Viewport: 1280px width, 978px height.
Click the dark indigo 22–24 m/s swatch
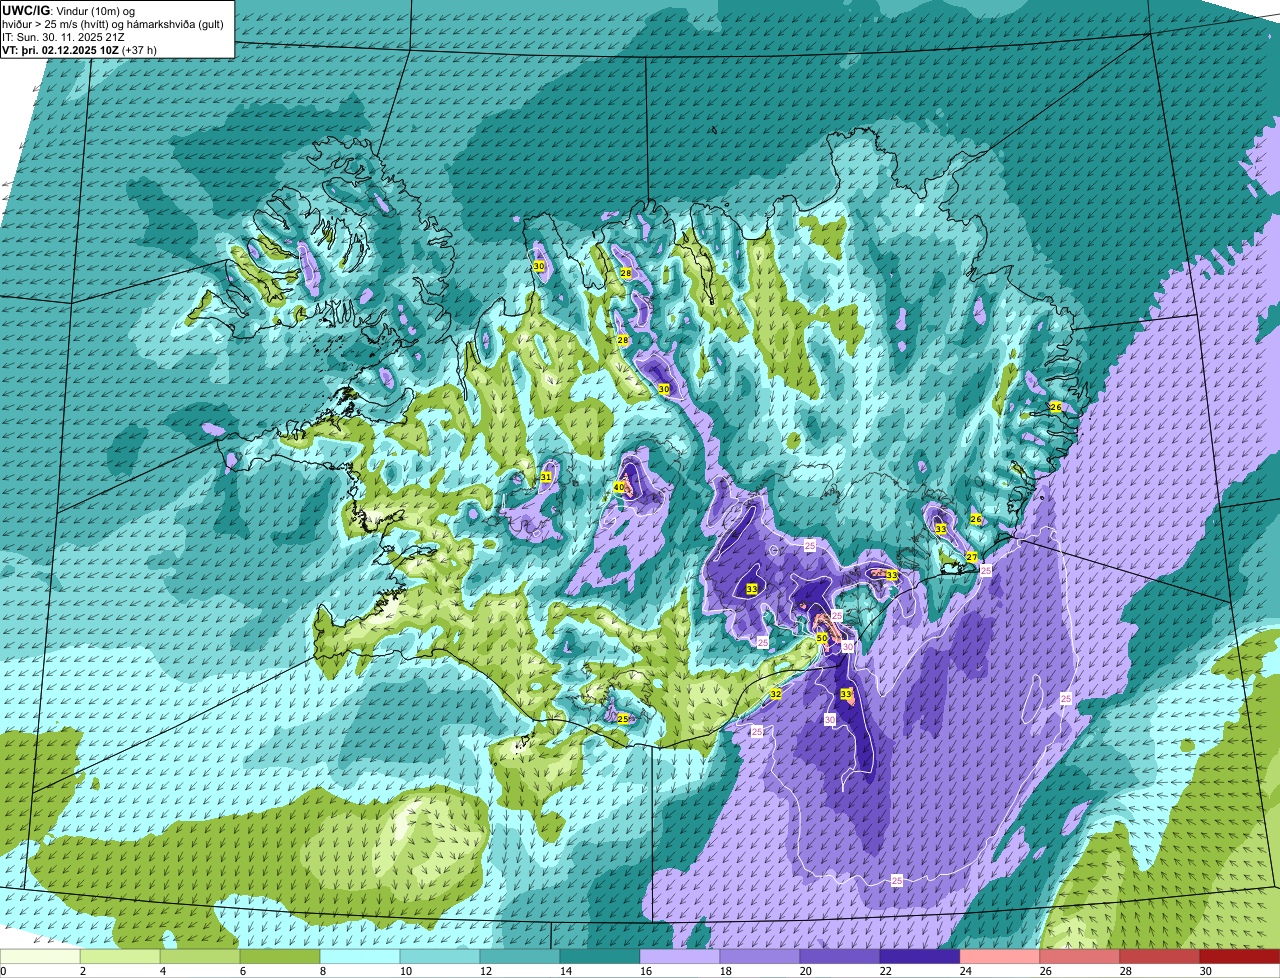point(920,956)
